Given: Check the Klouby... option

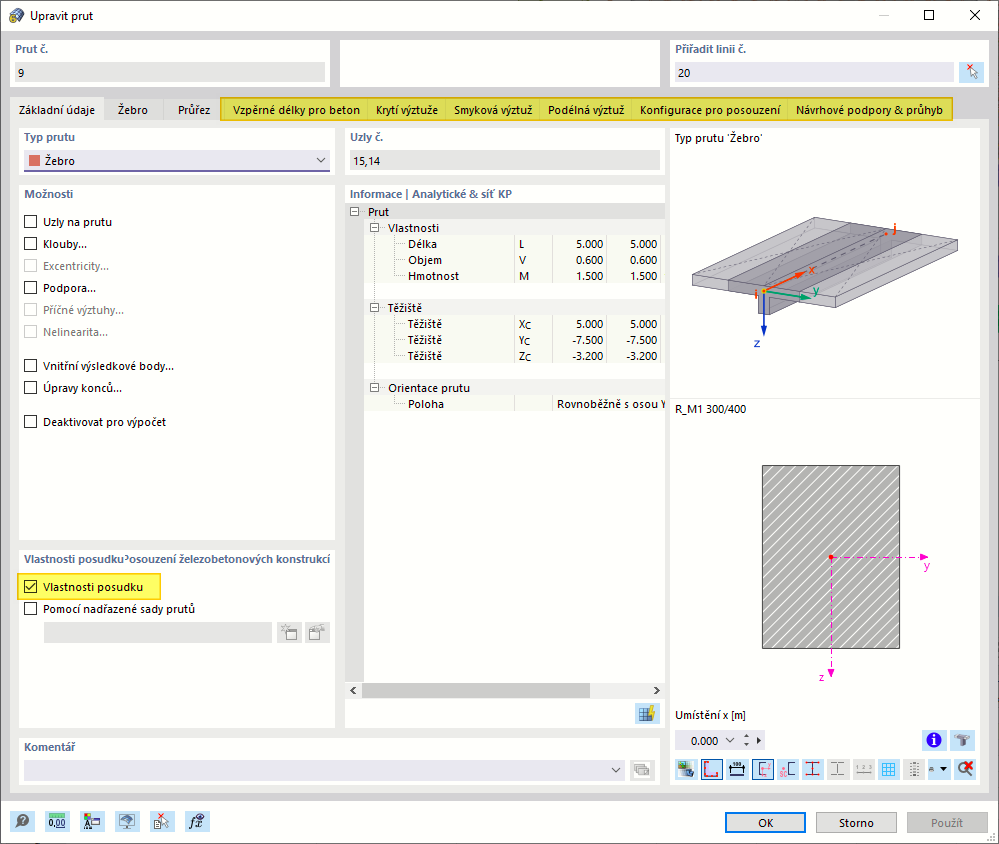Looking at the screenshot, I should (31, 244).
